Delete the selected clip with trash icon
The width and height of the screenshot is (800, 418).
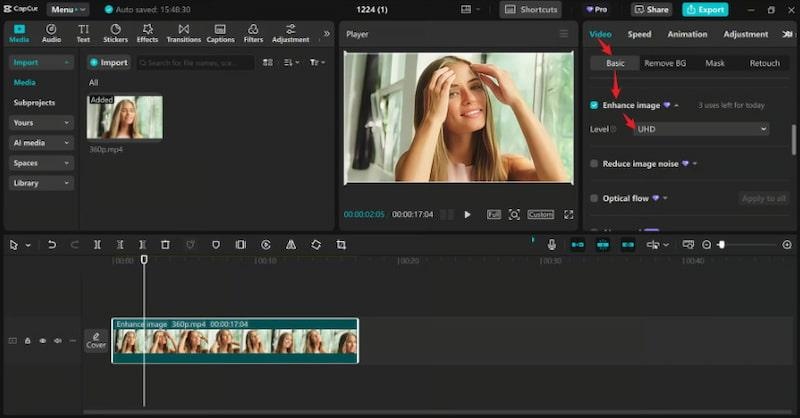[165, 245]
